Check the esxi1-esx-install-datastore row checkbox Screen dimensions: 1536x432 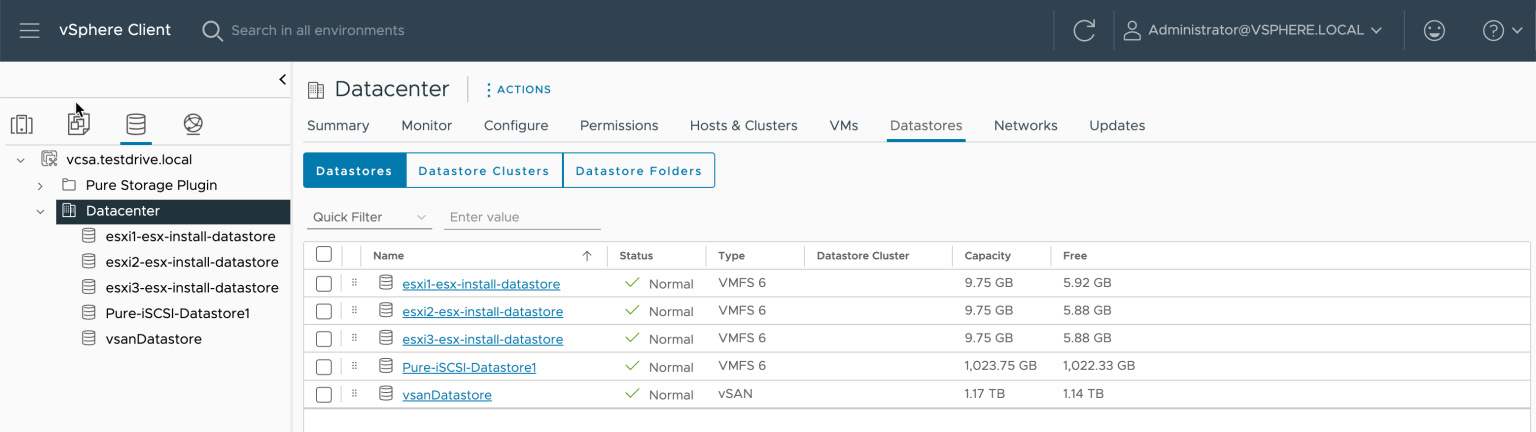tap(324, 284)
